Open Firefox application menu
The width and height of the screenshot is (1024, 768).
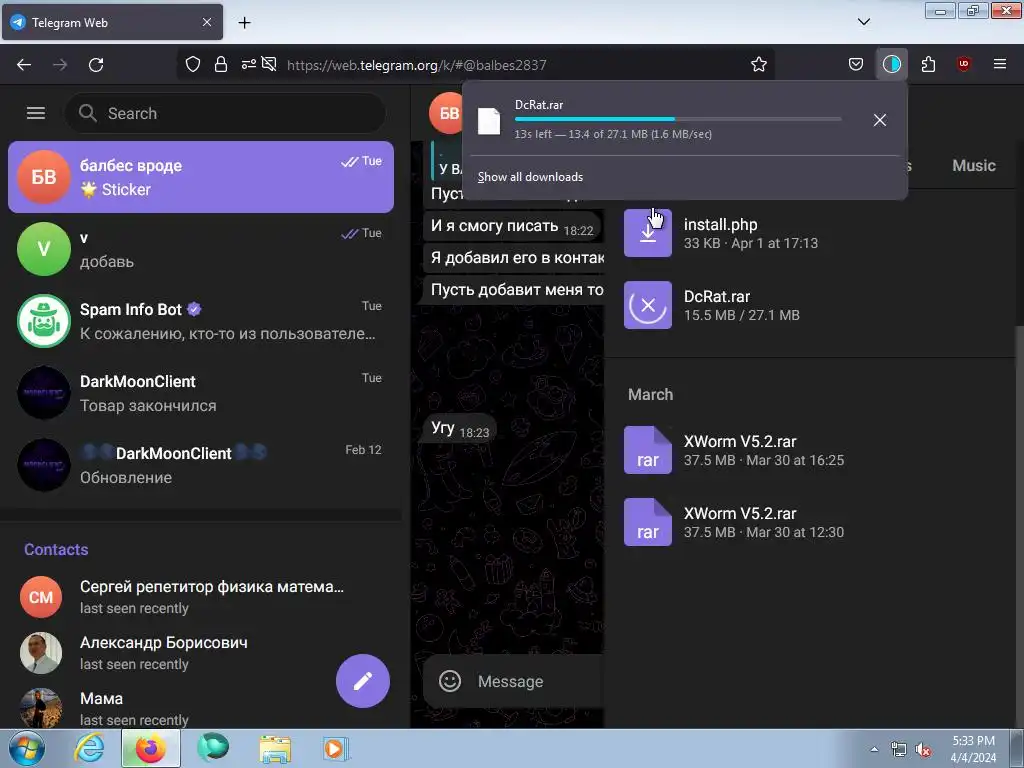coord(1000,64)
